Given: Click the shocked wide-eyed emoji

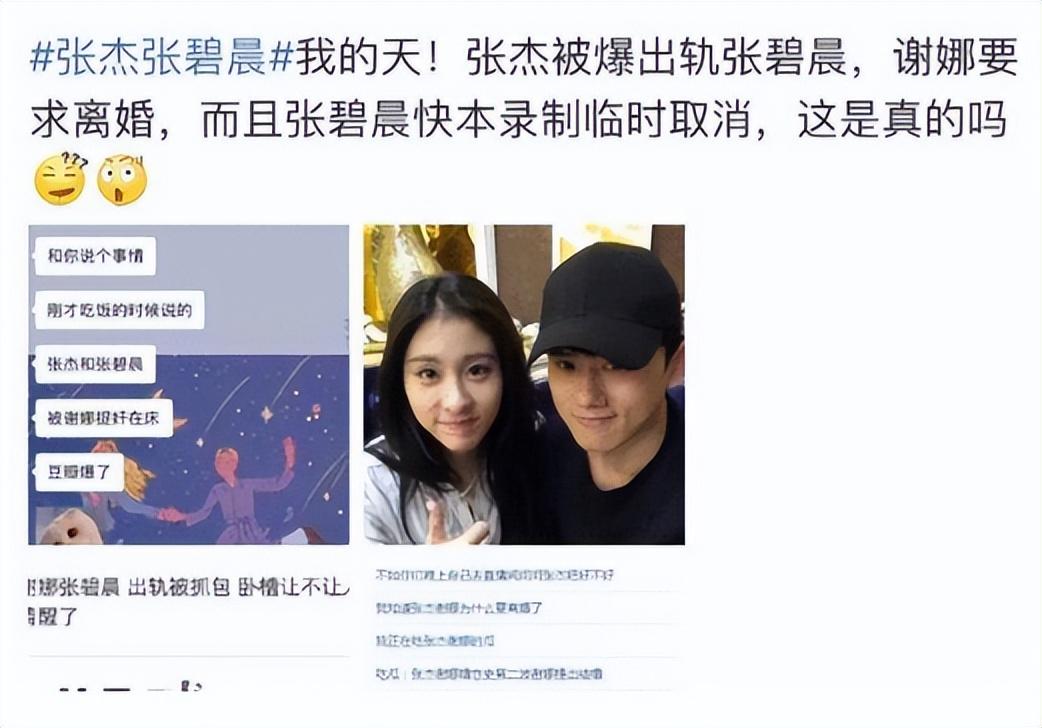Looking at the screenshot, I should tap(122, 180).
